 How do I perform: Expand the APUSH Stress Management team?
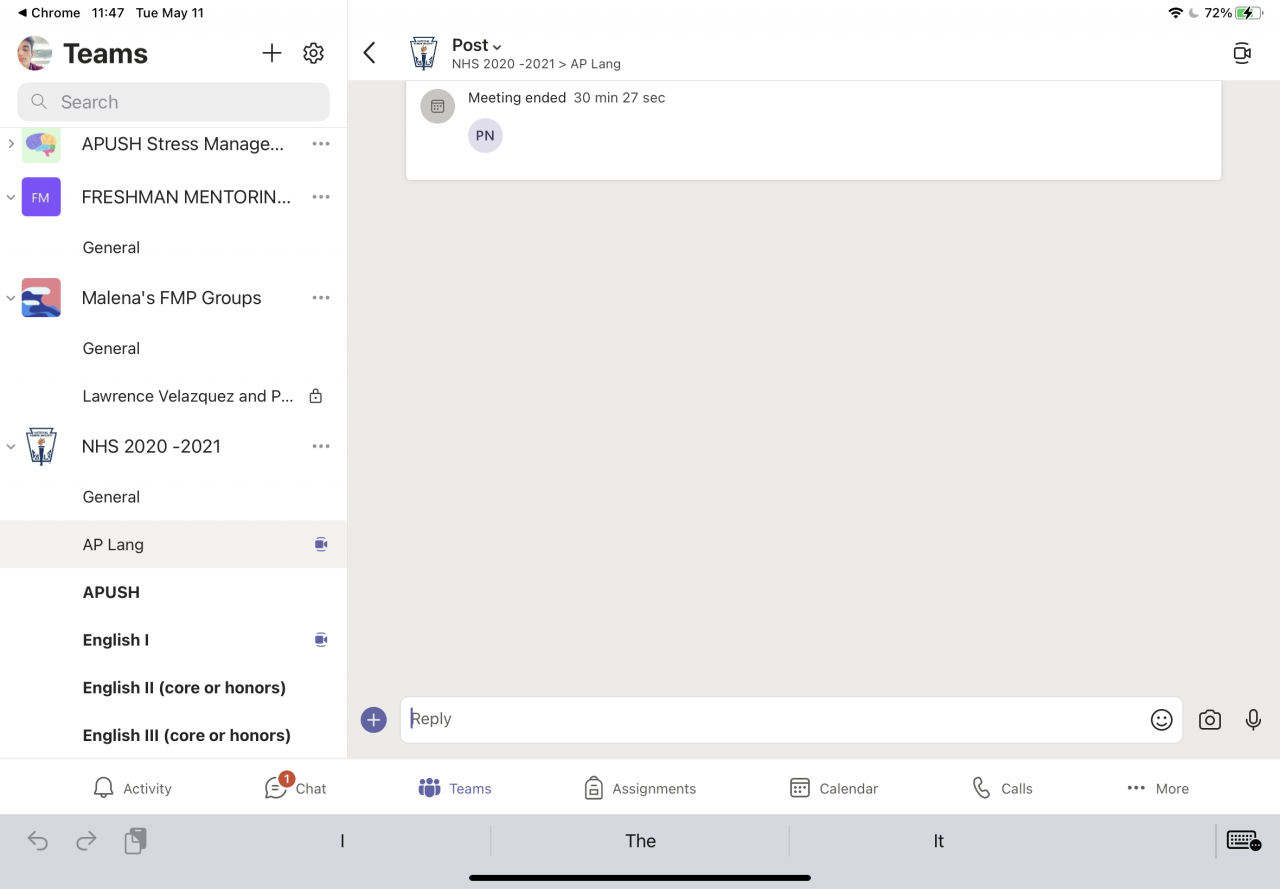11,144
